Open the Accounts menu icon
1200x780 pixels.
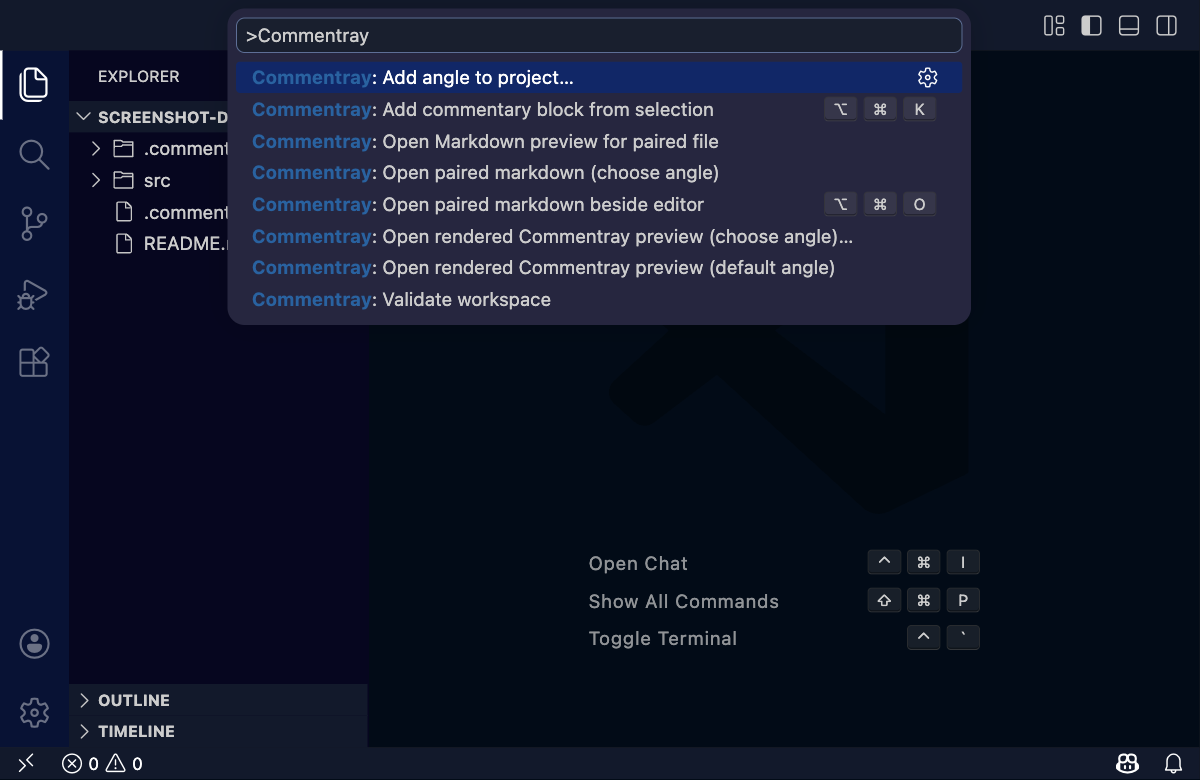pos(34,643)
